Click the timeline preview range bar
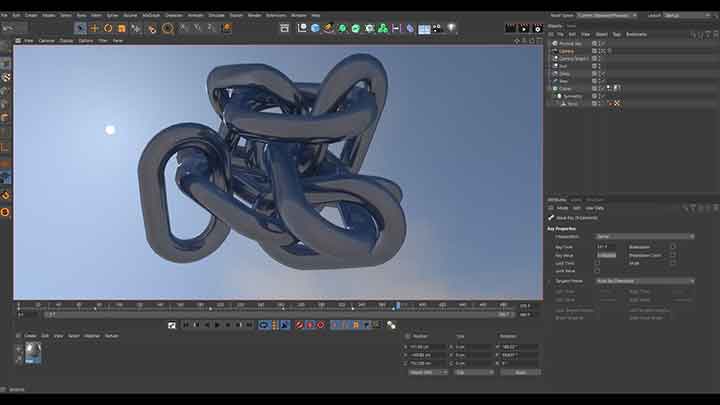Viewport: 720px width, 405px height. (x=278, y=315)
